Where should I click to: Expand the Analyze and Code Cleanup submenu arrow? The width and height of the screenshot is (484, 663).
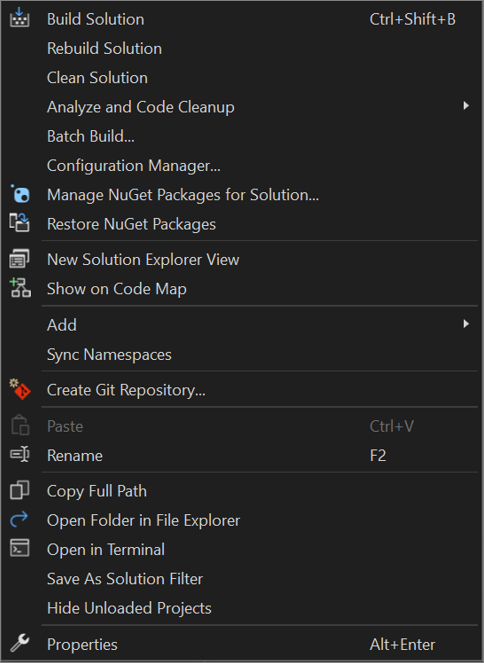[x=466, y=106]
